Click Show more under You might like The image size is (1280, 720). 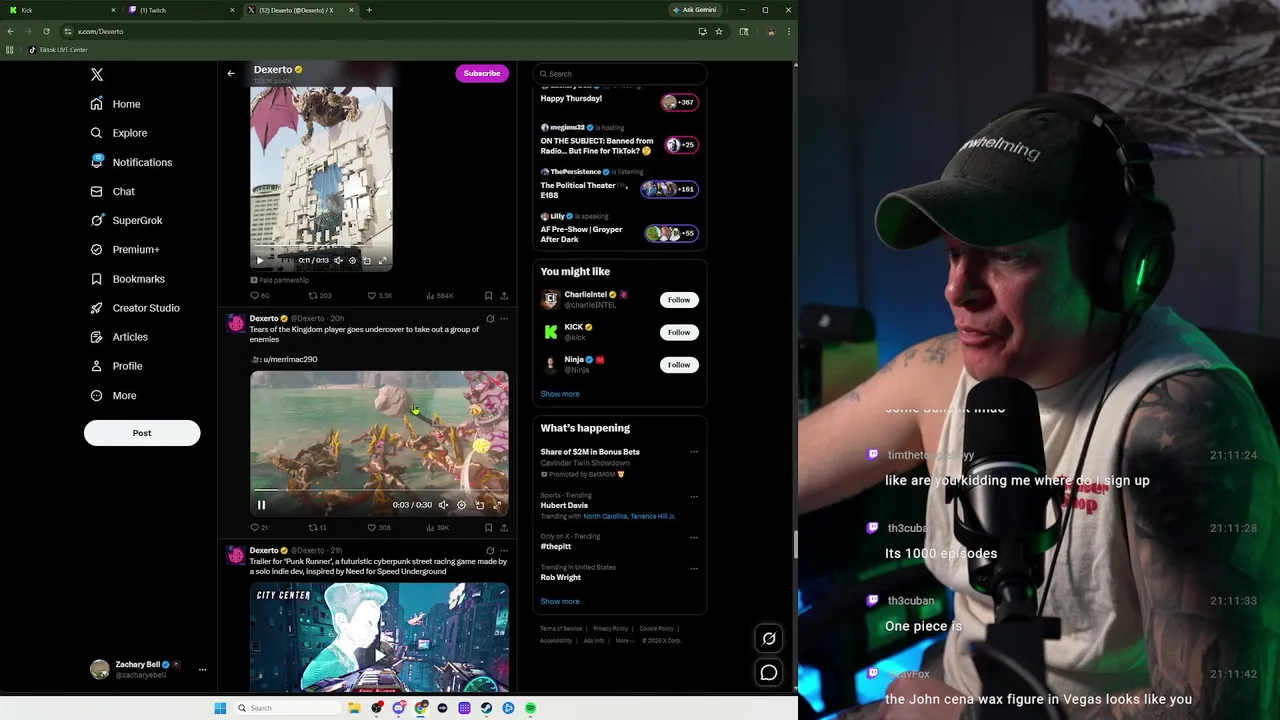click(560, 394)
